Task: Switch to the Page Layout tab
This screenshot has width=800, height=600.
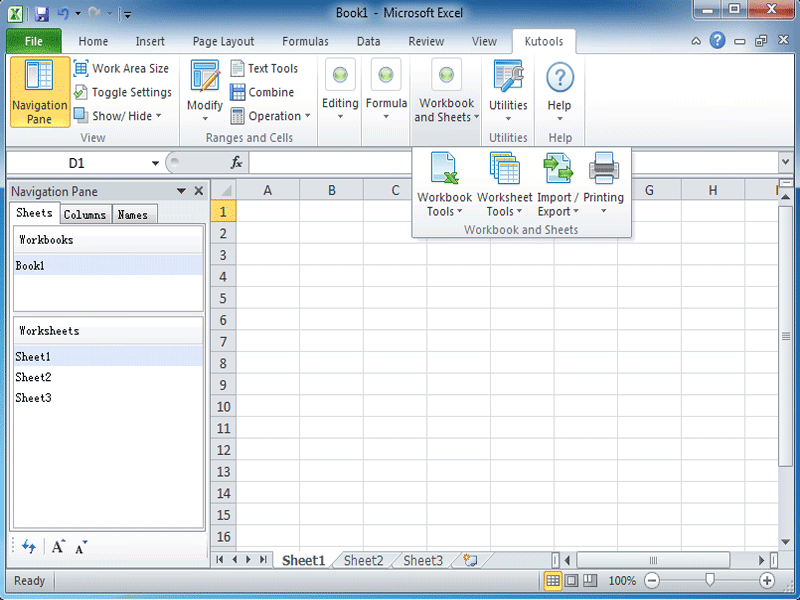Action: [223, 41]
